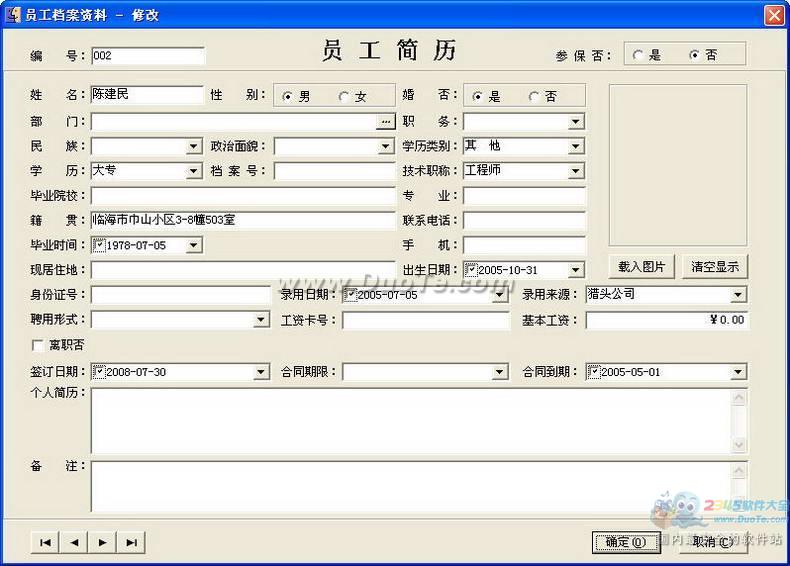Click inside the 备注 text area

tap(411, 486)
